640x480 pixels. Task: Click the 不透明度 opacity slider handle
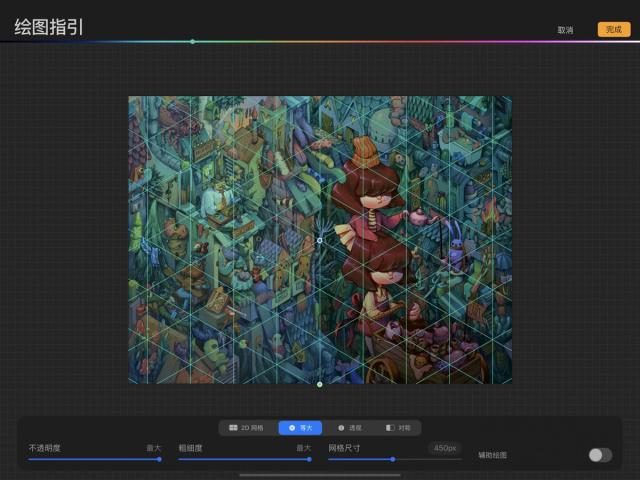[159, 460]
